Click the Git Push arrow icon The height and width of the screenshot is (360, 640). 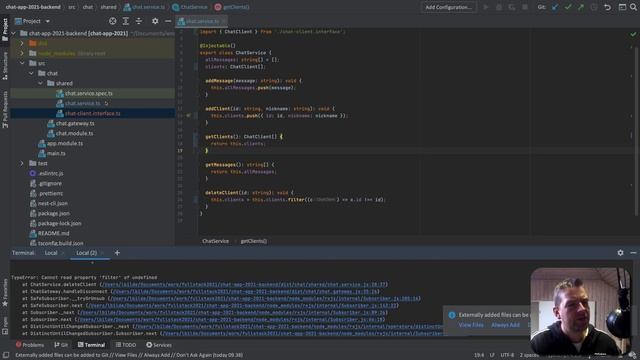point(581,7)
